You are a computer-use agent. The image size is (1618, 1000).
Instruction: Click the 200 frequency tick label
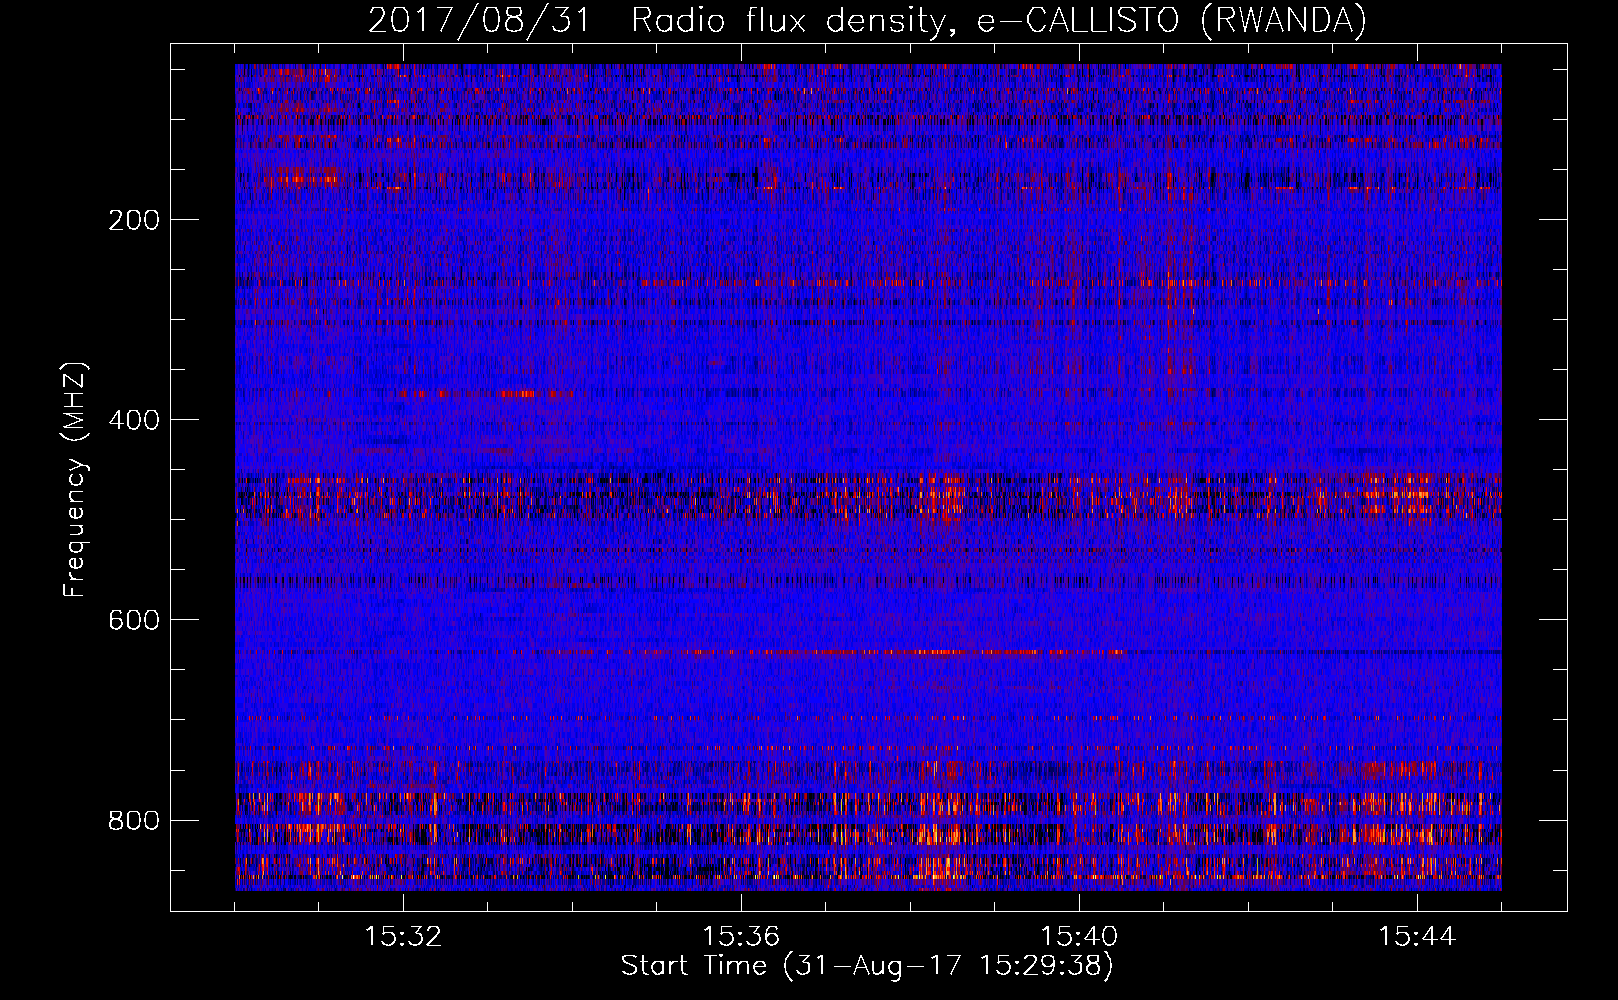134,220
